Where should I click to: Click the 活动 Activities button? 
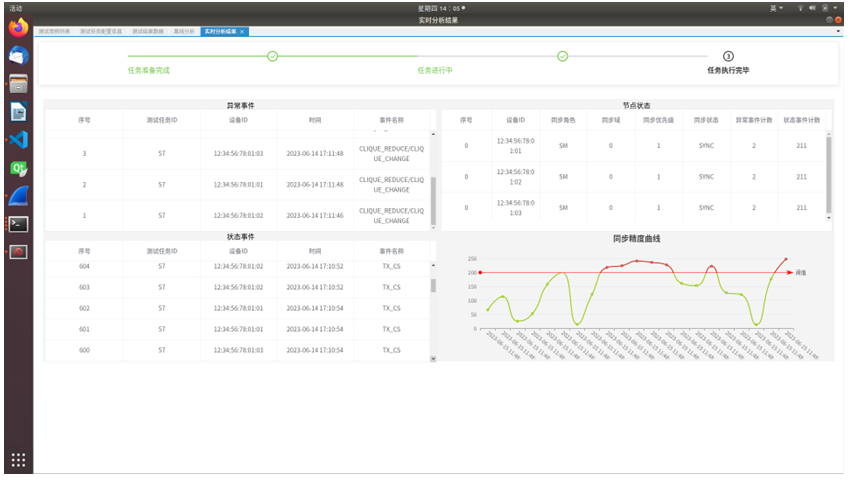tap(15, 7)
